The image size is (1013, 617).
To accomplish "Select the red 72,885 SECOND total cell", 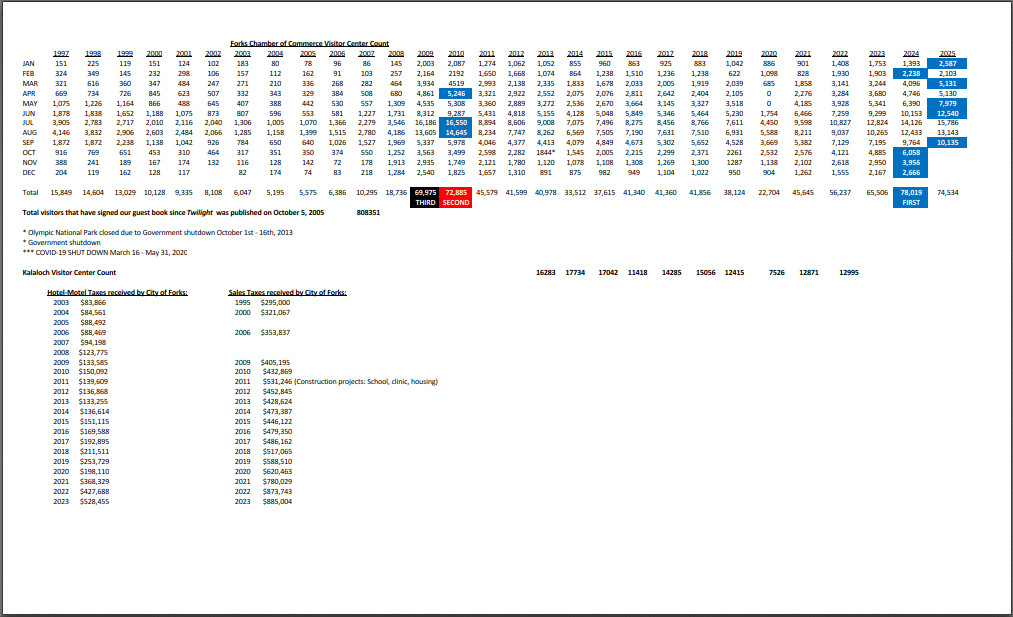I will [x=456, y=195].
